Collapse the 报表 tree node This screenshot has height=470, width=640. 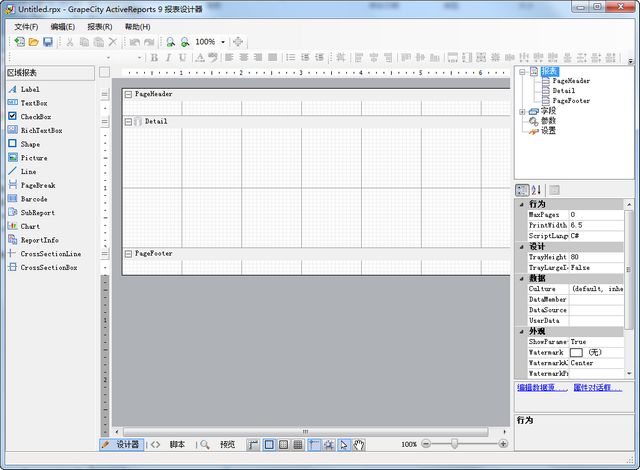pos(522,71)
